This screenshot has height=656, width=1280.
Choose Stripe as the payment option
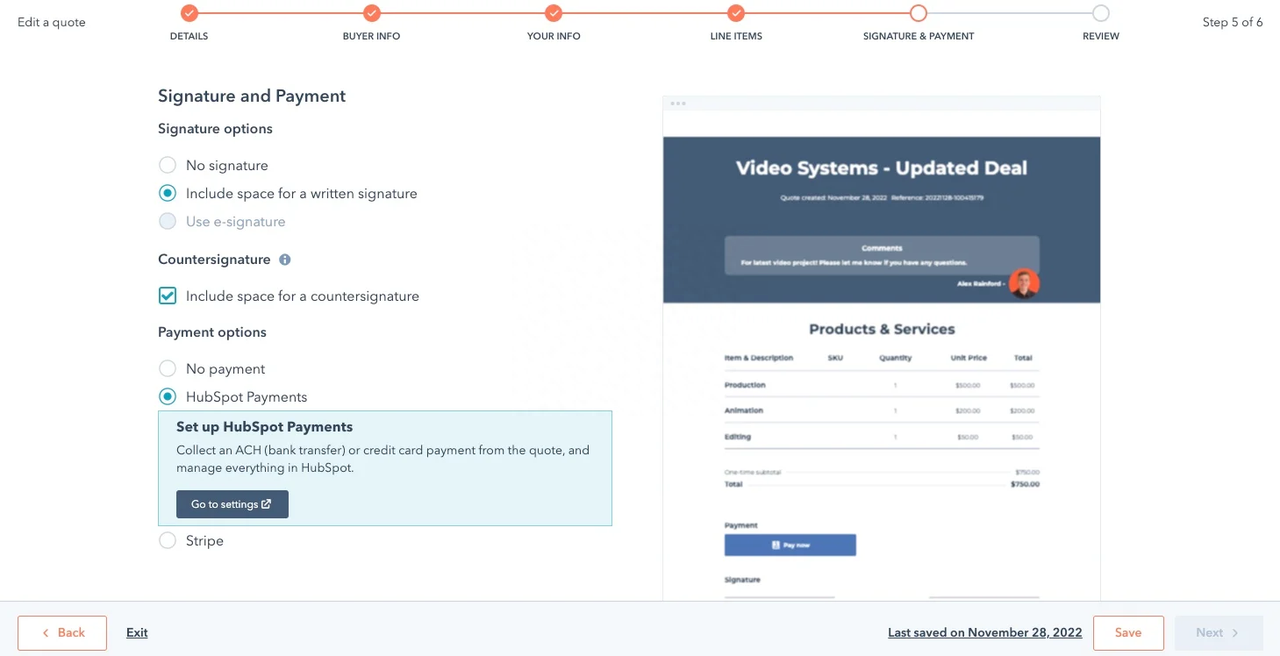coord(167,540)
